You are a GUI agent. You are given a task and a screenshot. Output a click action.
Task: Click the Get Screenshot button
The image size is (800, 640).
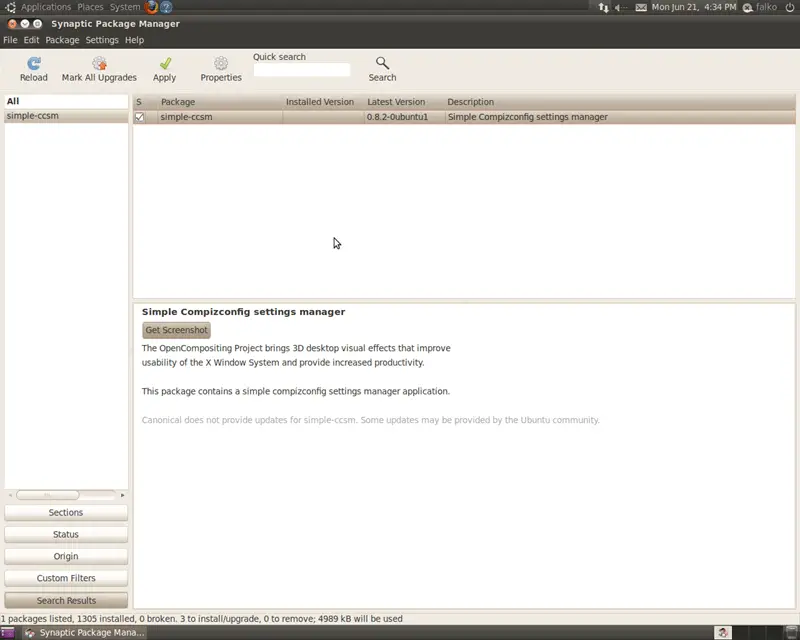click(x=177, y=330)
